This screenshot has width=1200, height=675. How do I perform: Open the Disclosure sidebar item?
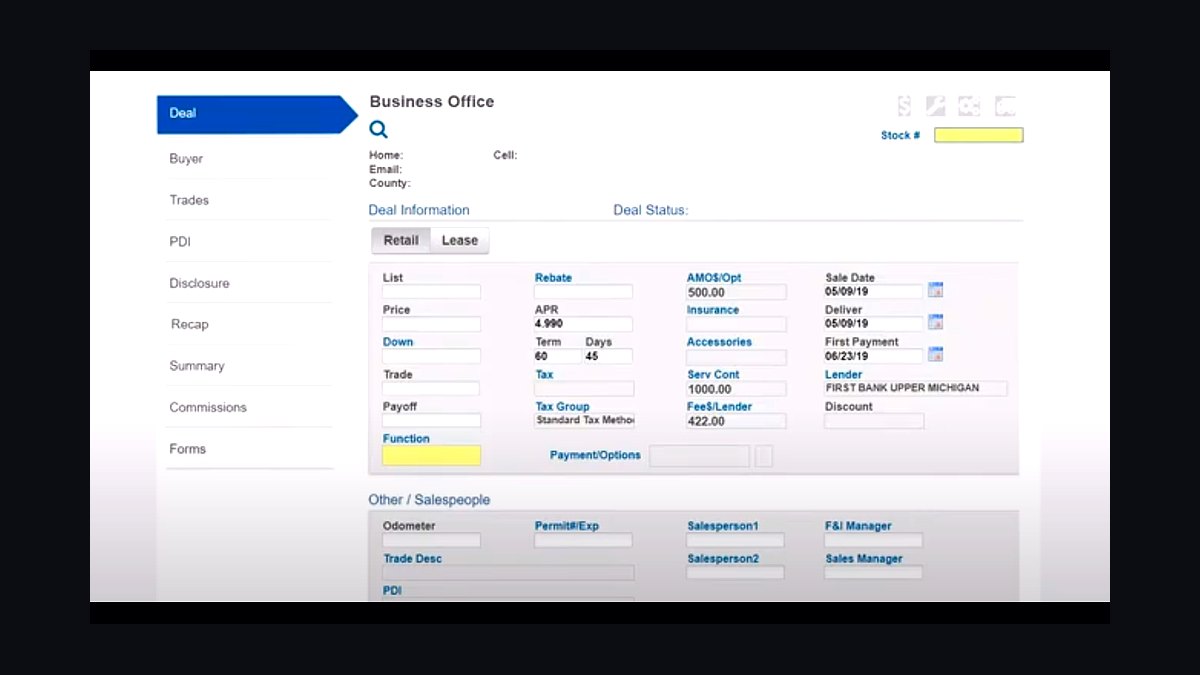[x=199, y=283]
